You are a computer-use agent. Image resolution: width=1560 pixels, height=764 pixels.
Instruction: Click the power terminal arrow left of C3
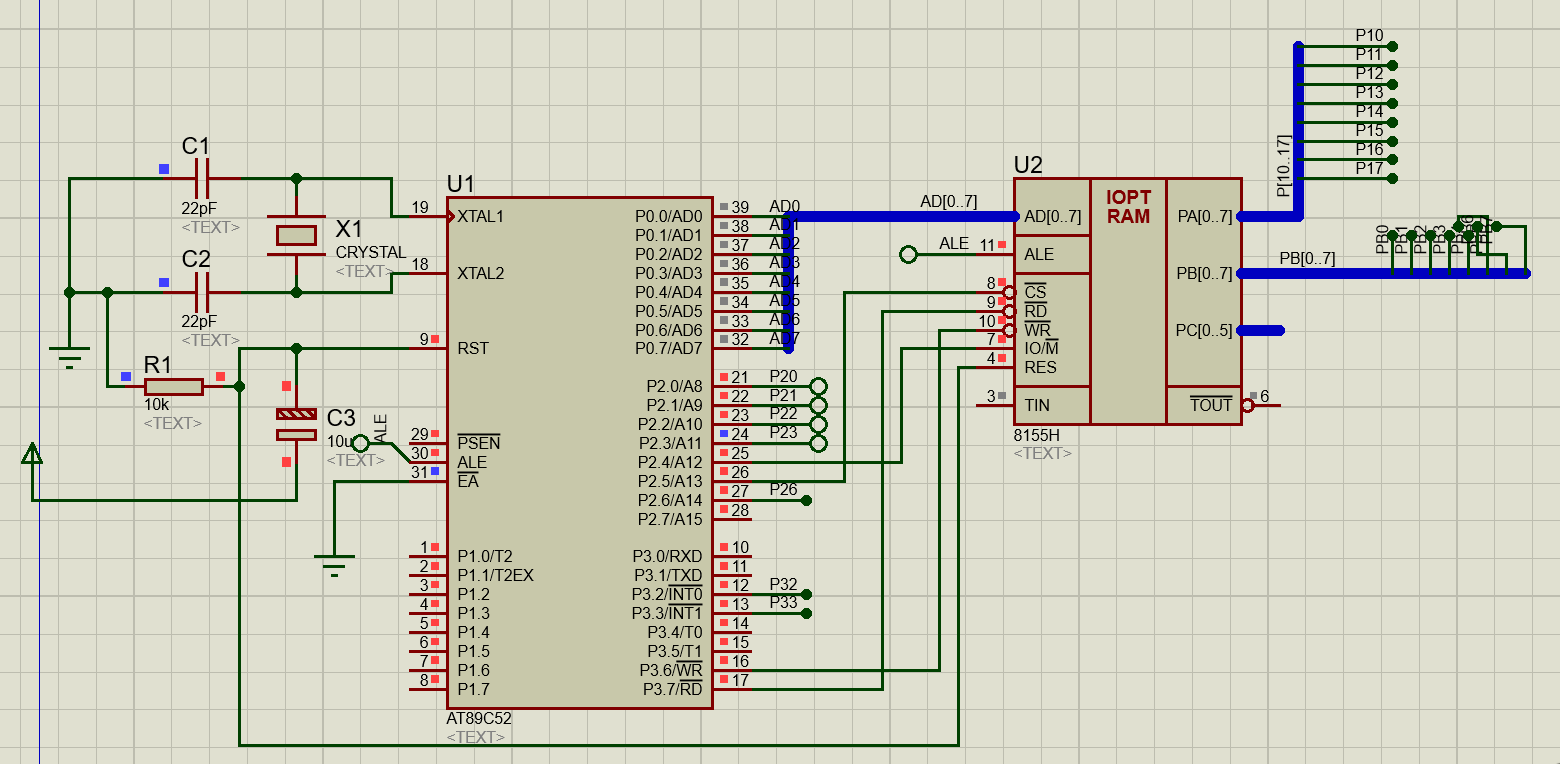(32, 454)
